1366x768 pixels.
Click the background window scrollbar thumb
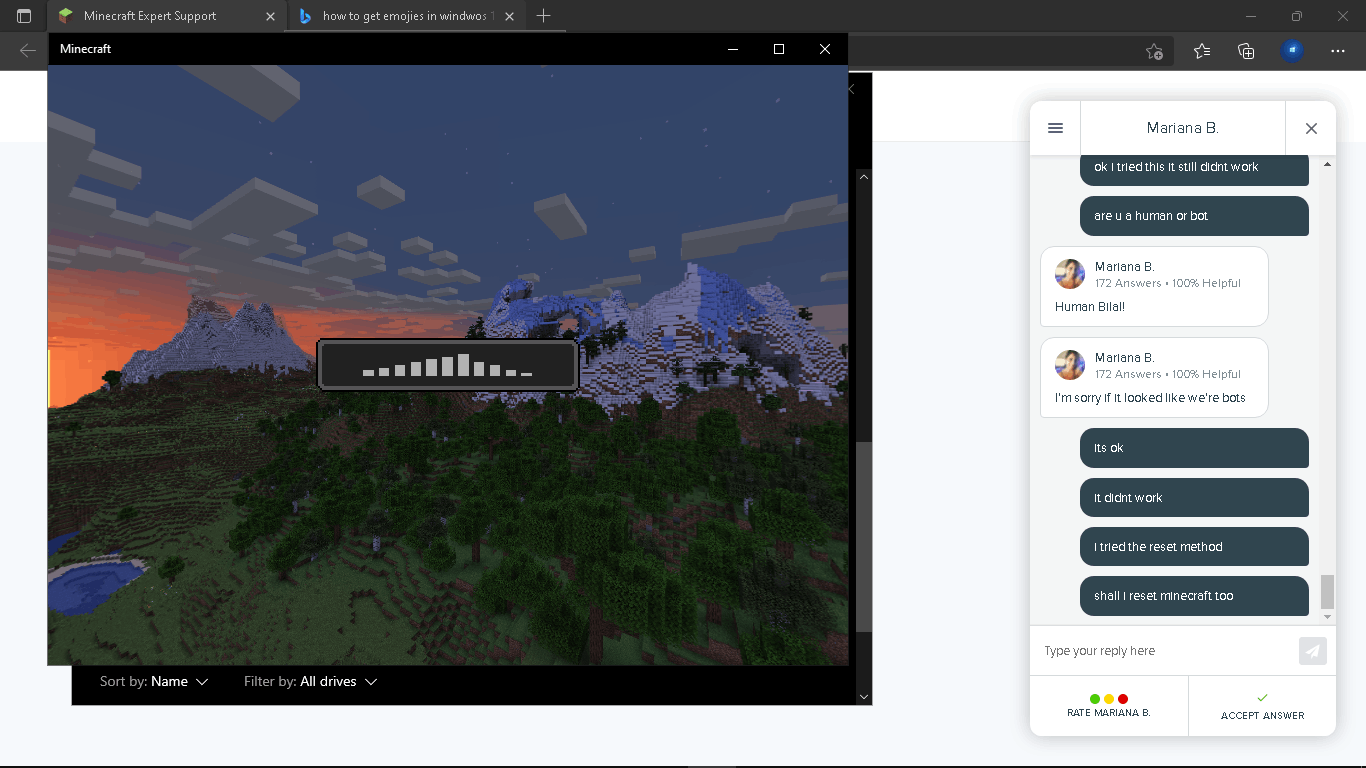click(x=864, y=536)
